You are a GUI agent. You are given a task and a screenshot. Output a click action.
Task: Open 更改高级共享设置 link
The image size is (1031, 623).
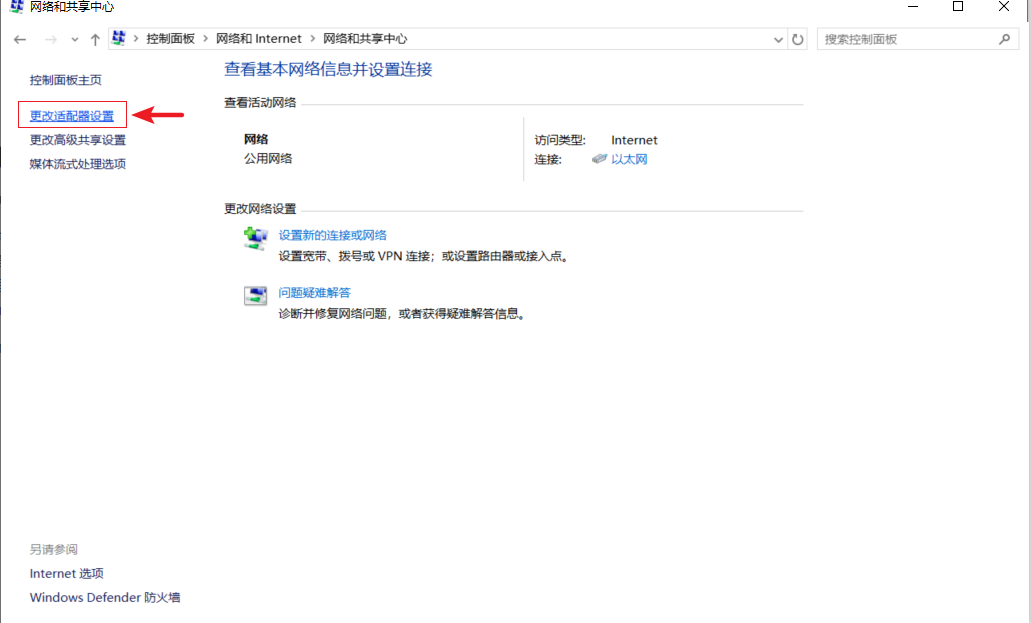[78, 140]
